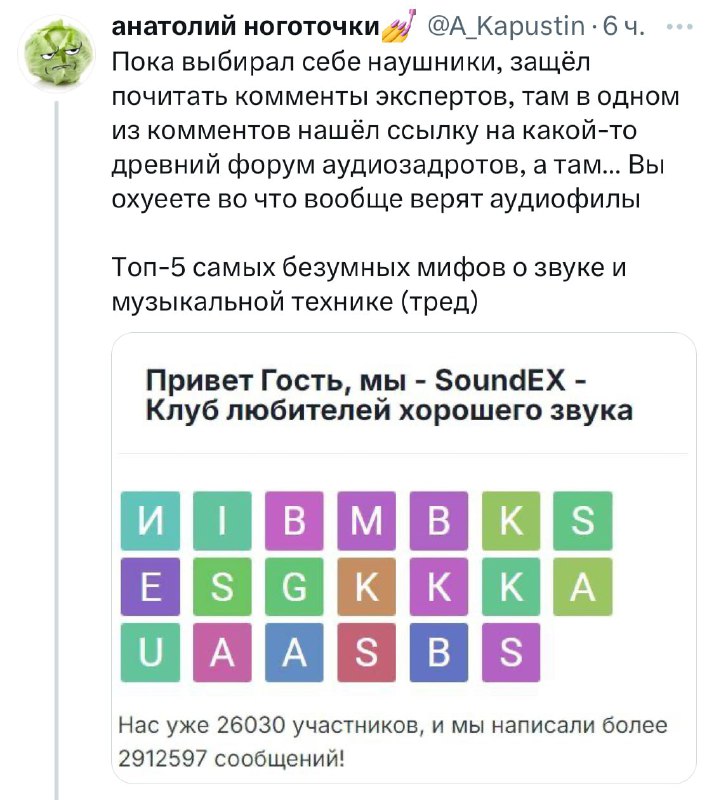Click the olive green A member tile
Image resolution: width=714 pixels, height=800 pixels.
583,586
